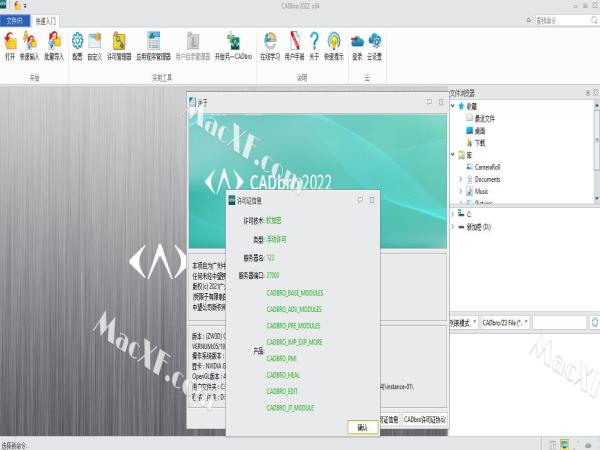Select 桌面 desktop in favorites tree
The image size is (600, 450).
[x=480, y=131]
